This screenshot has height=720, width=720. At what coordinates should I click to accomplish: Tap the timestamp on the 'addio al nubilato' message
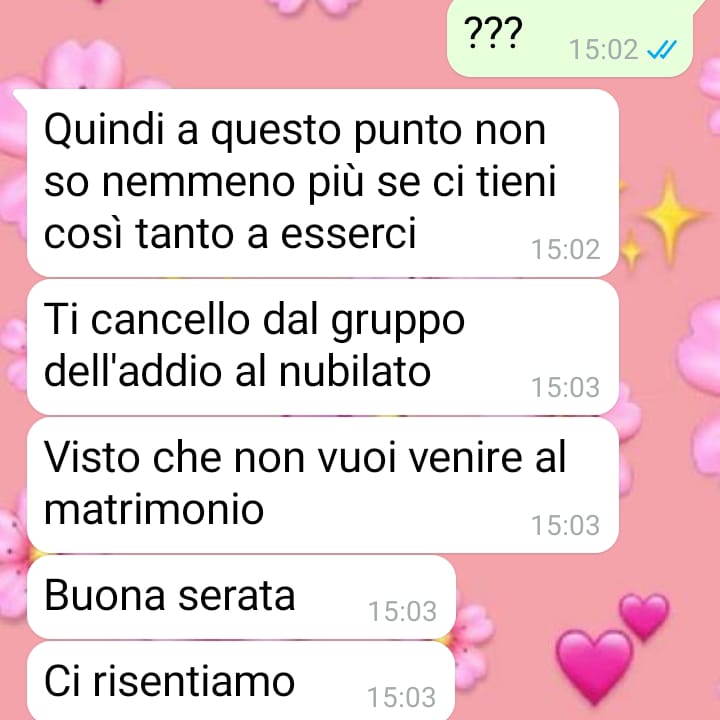coord(566,387)
